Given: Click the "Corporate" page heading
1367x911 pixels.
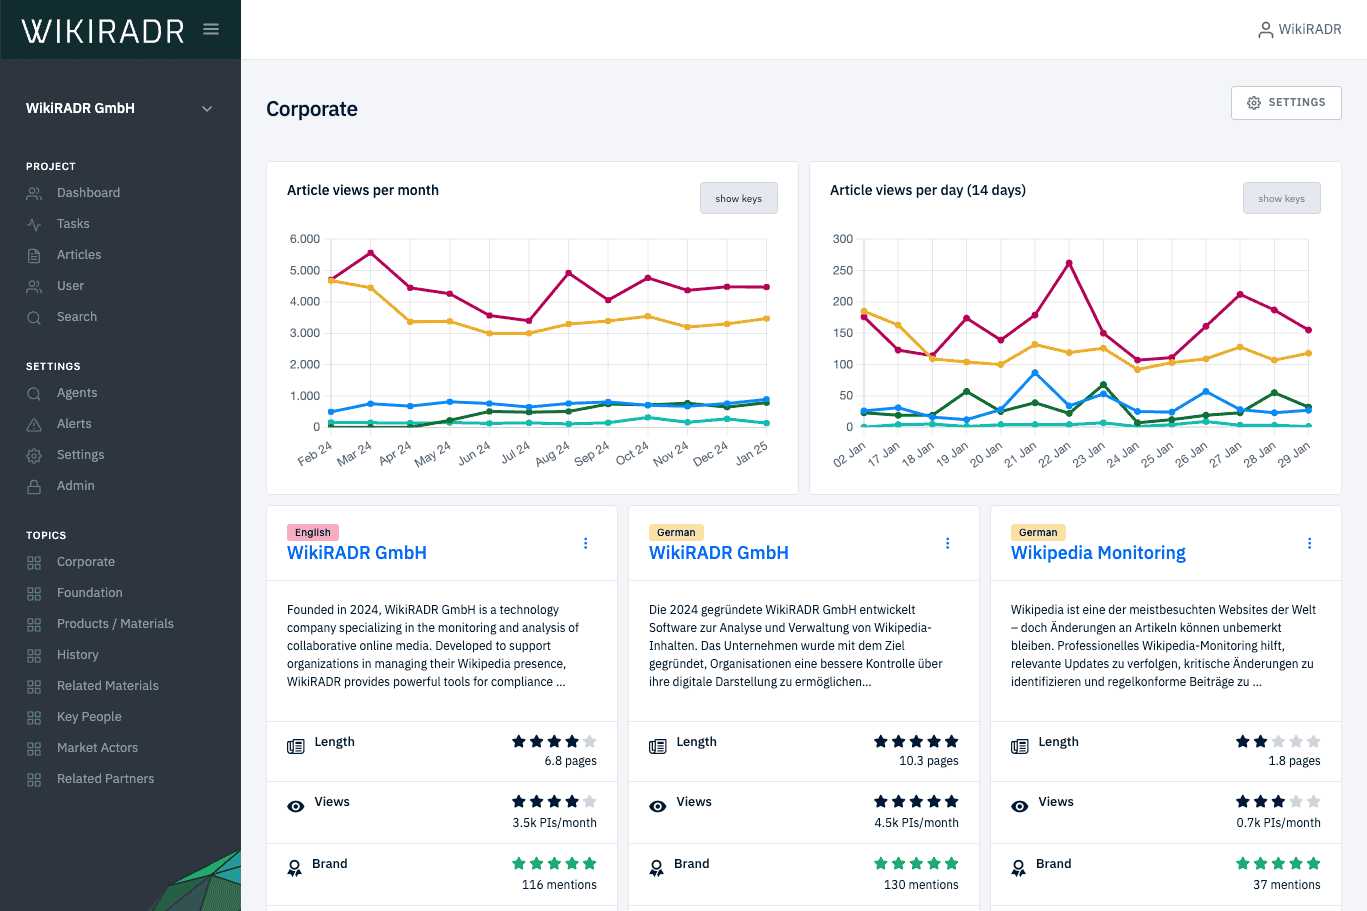Looking at the screenshot, I should (x=312, y=109).
